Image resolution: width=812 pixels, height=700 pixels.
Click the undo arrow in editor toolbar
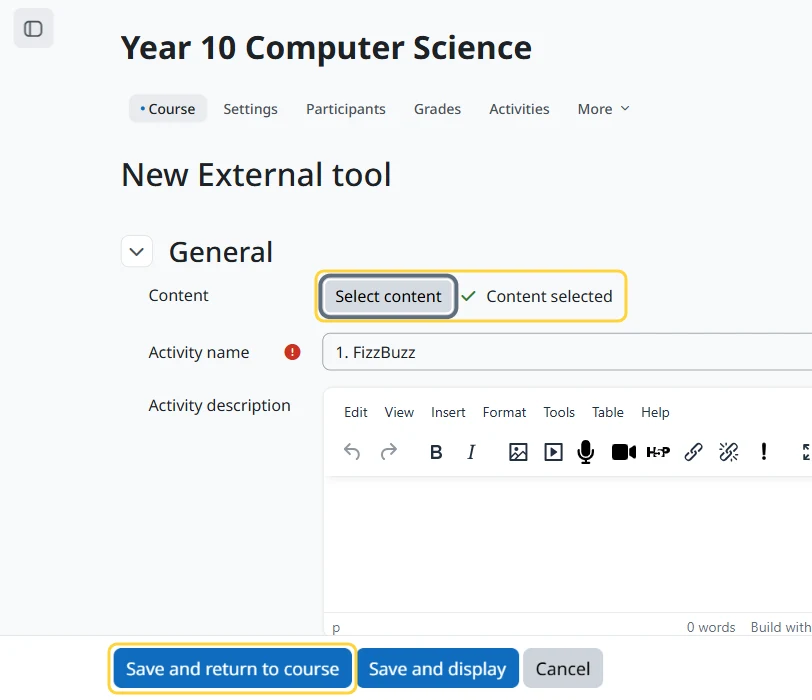pyautogui.click(x=352, y=452)
